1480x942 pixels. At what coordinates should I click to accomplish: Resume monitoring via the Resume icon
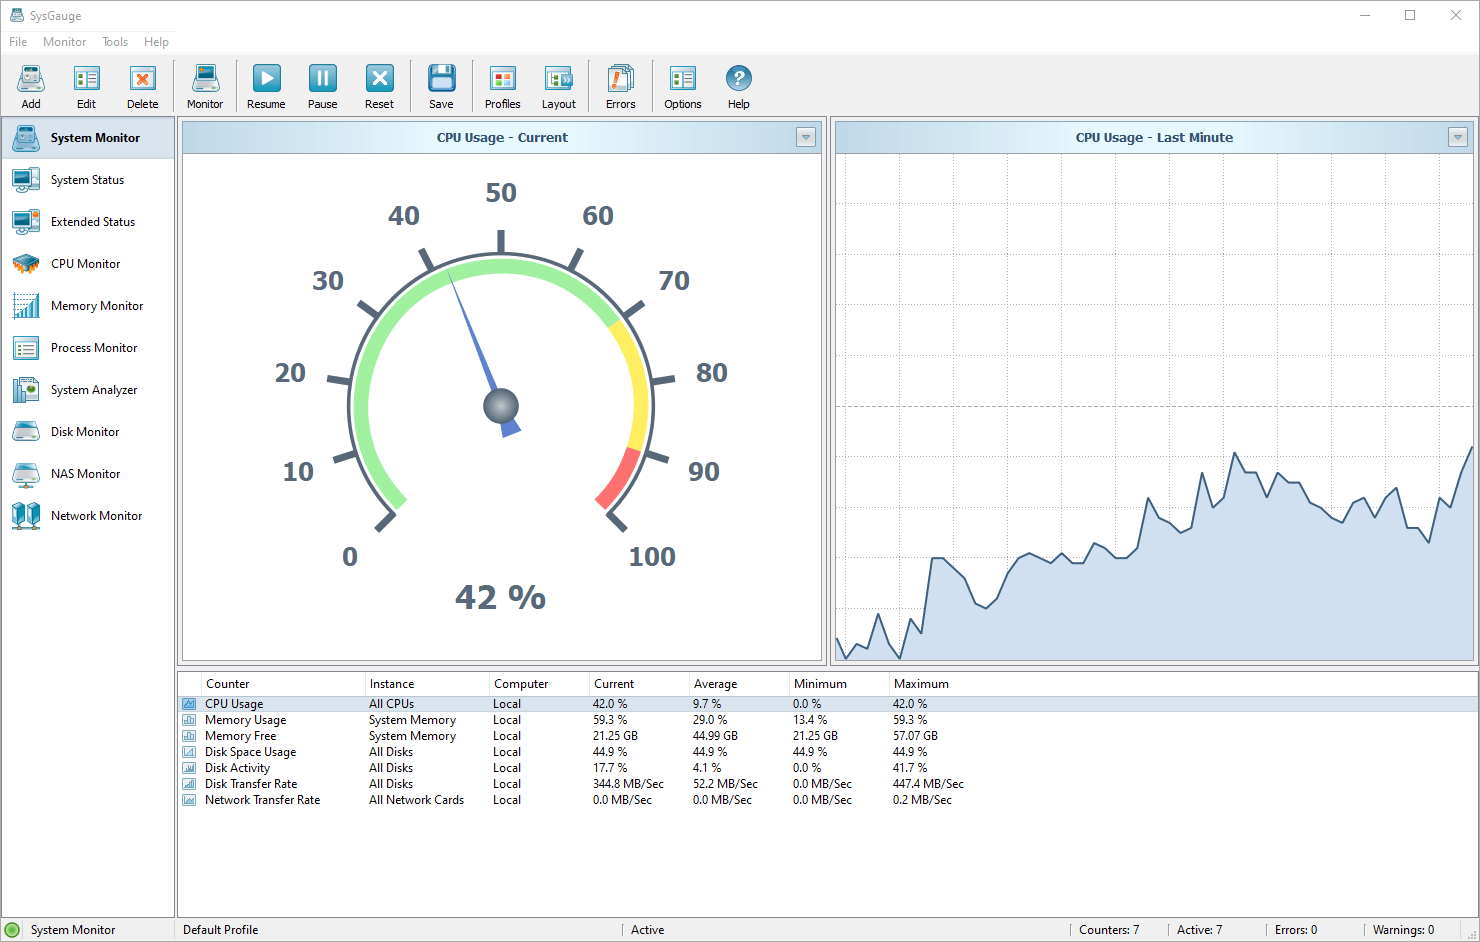click(x=266, y=86)
